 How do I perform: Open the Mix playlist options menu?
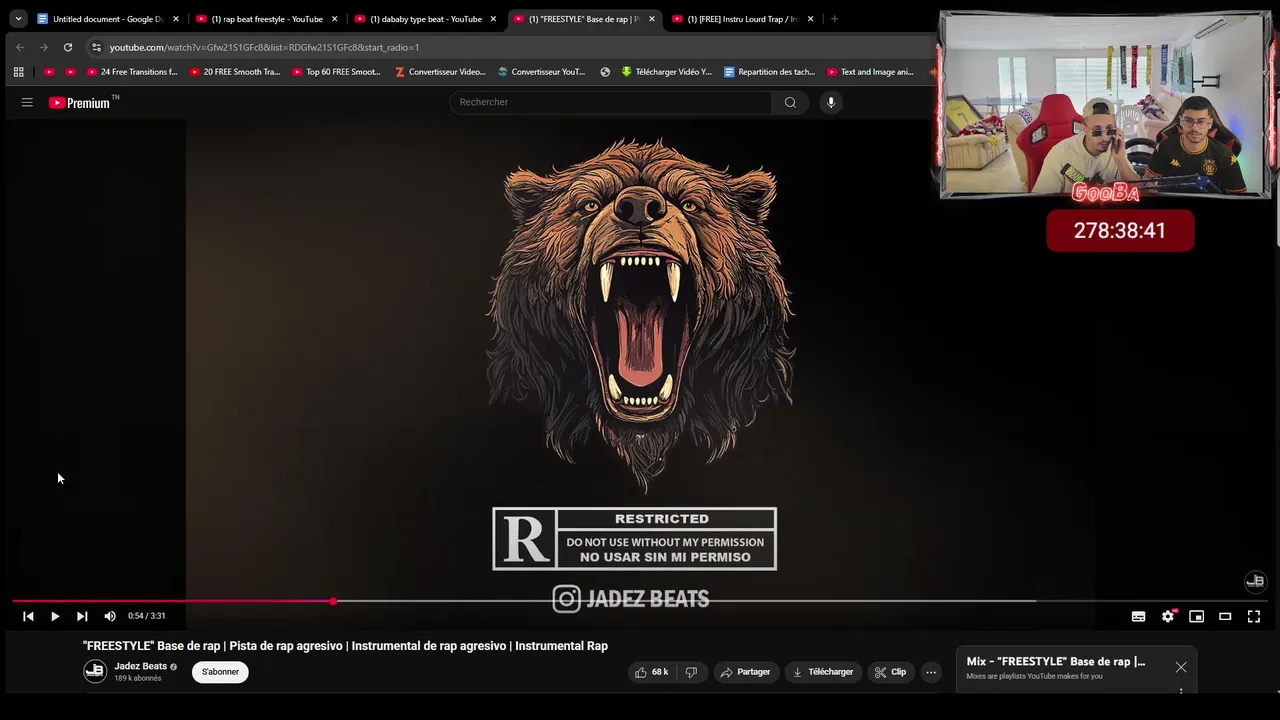(x=1181, y=691)
